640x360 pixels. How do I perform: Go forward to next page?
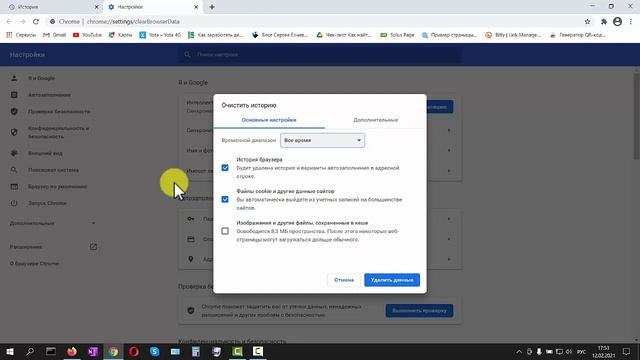pos(22,22)
